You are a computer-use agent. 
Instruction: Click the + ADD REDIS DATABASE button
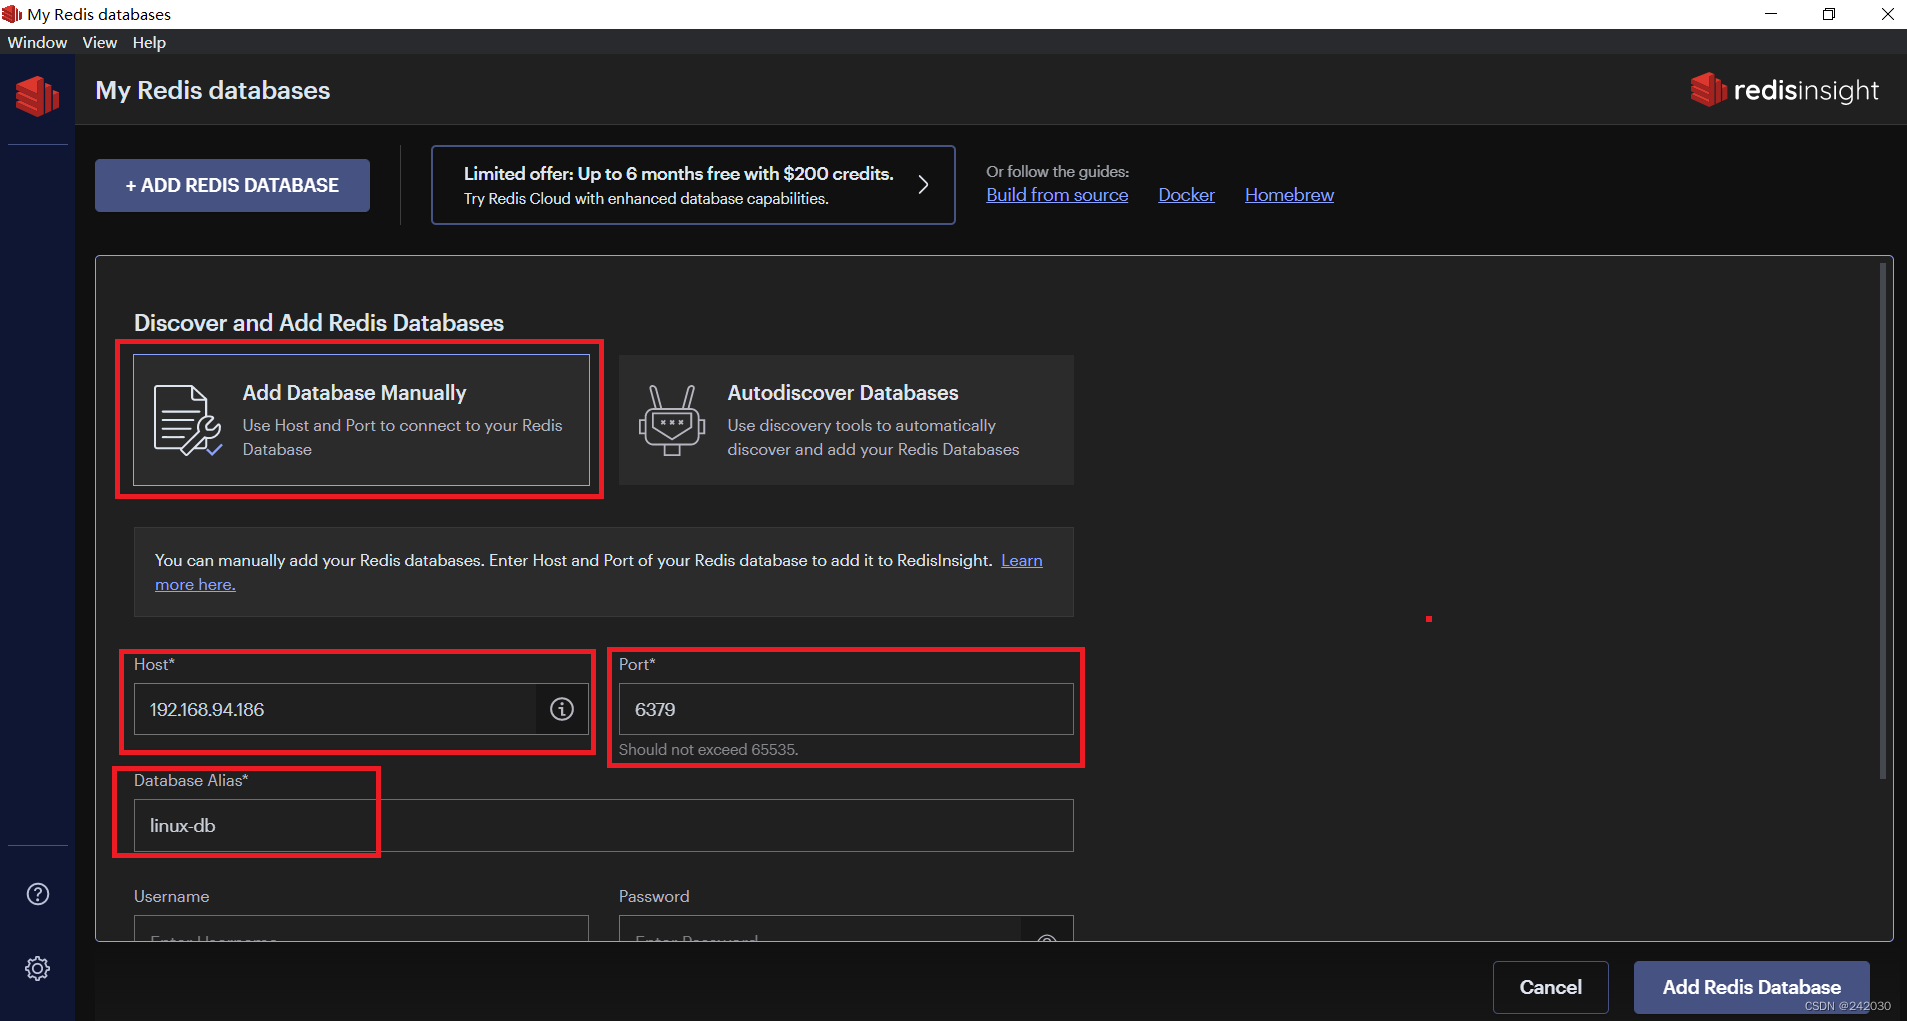coord(232,185)
